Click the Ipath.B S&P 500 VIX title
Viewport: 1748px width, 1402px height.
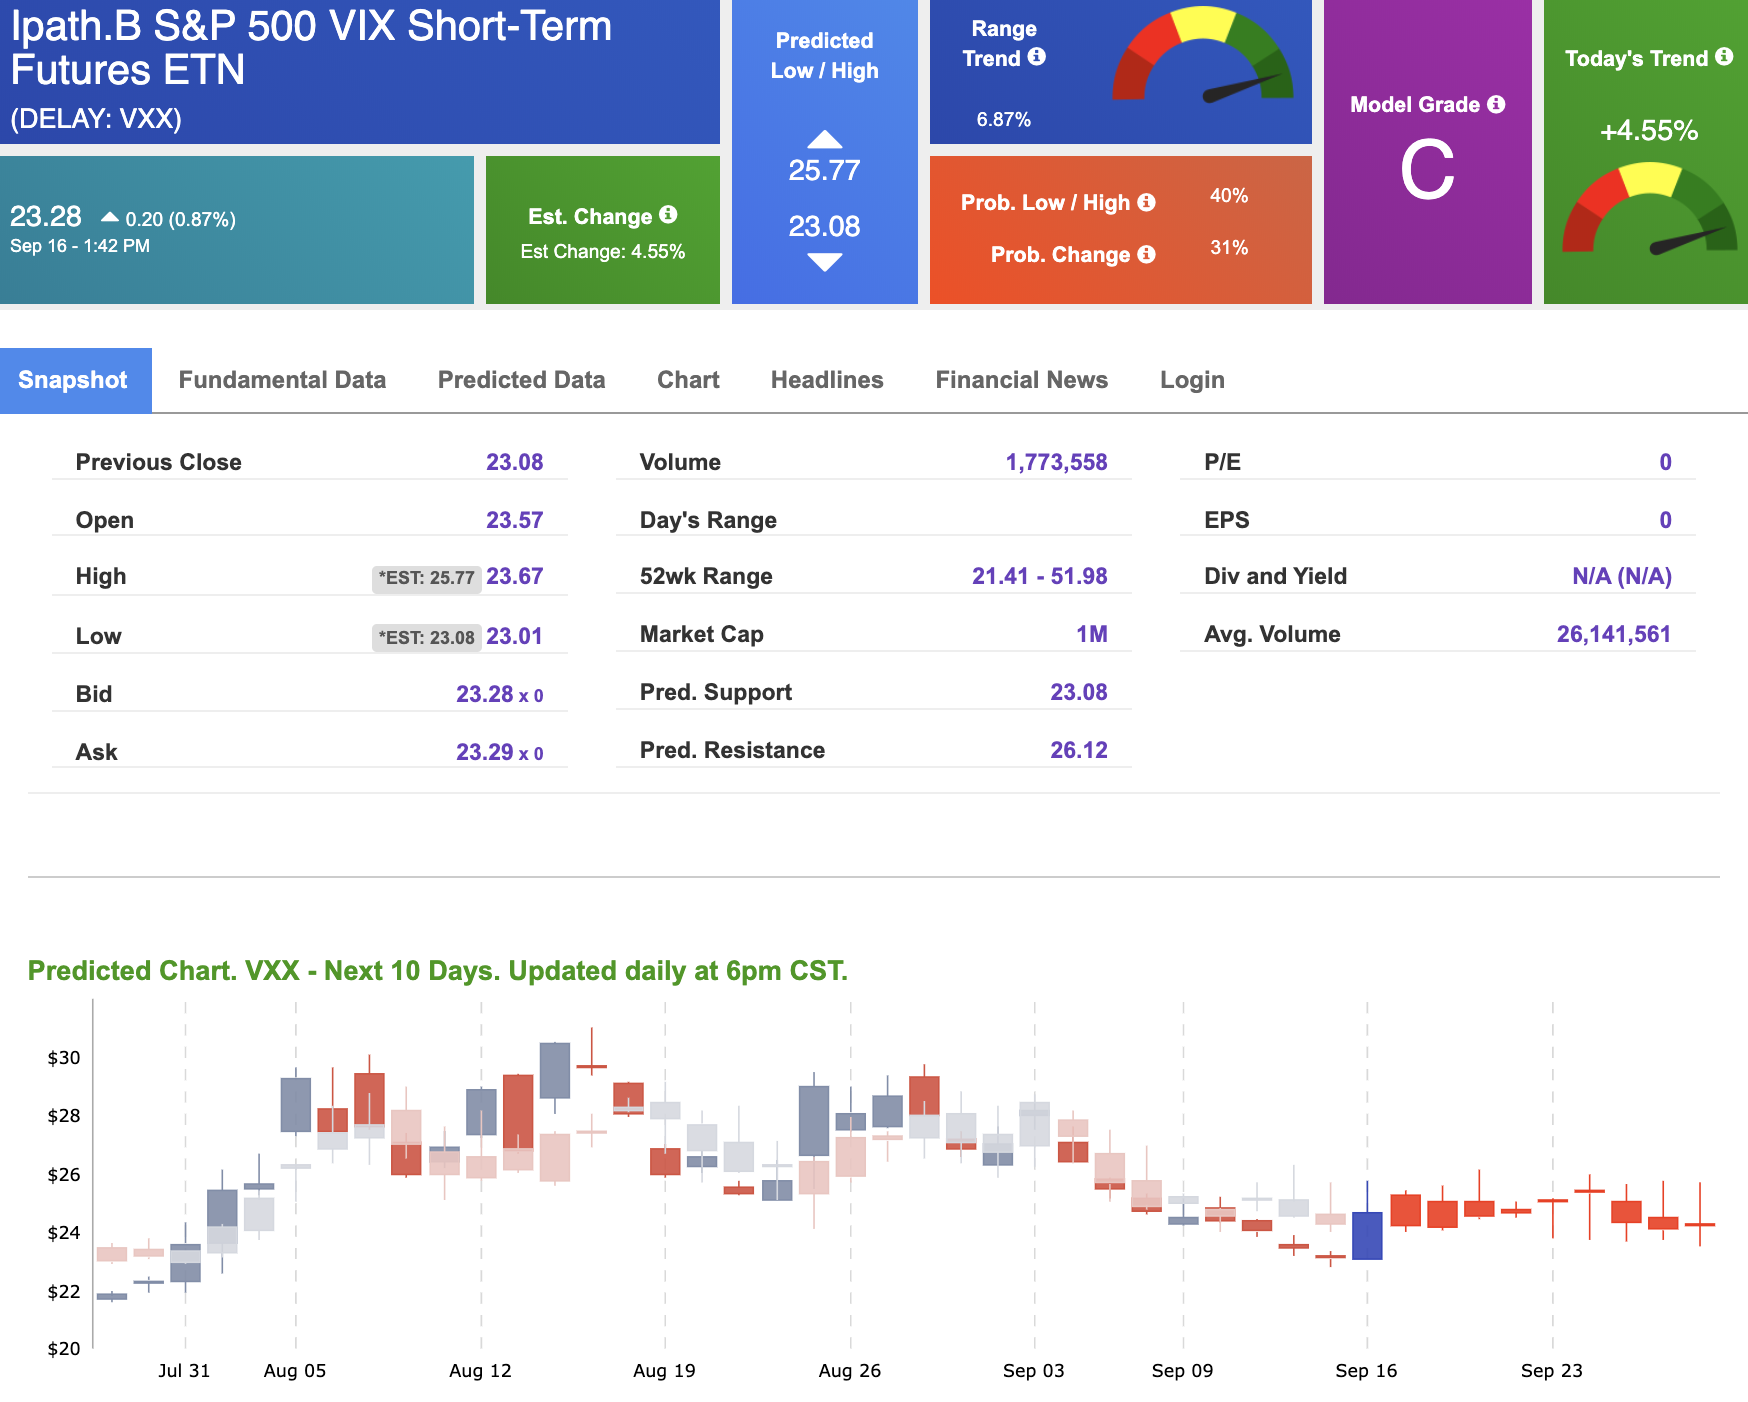tap(311, 47)
